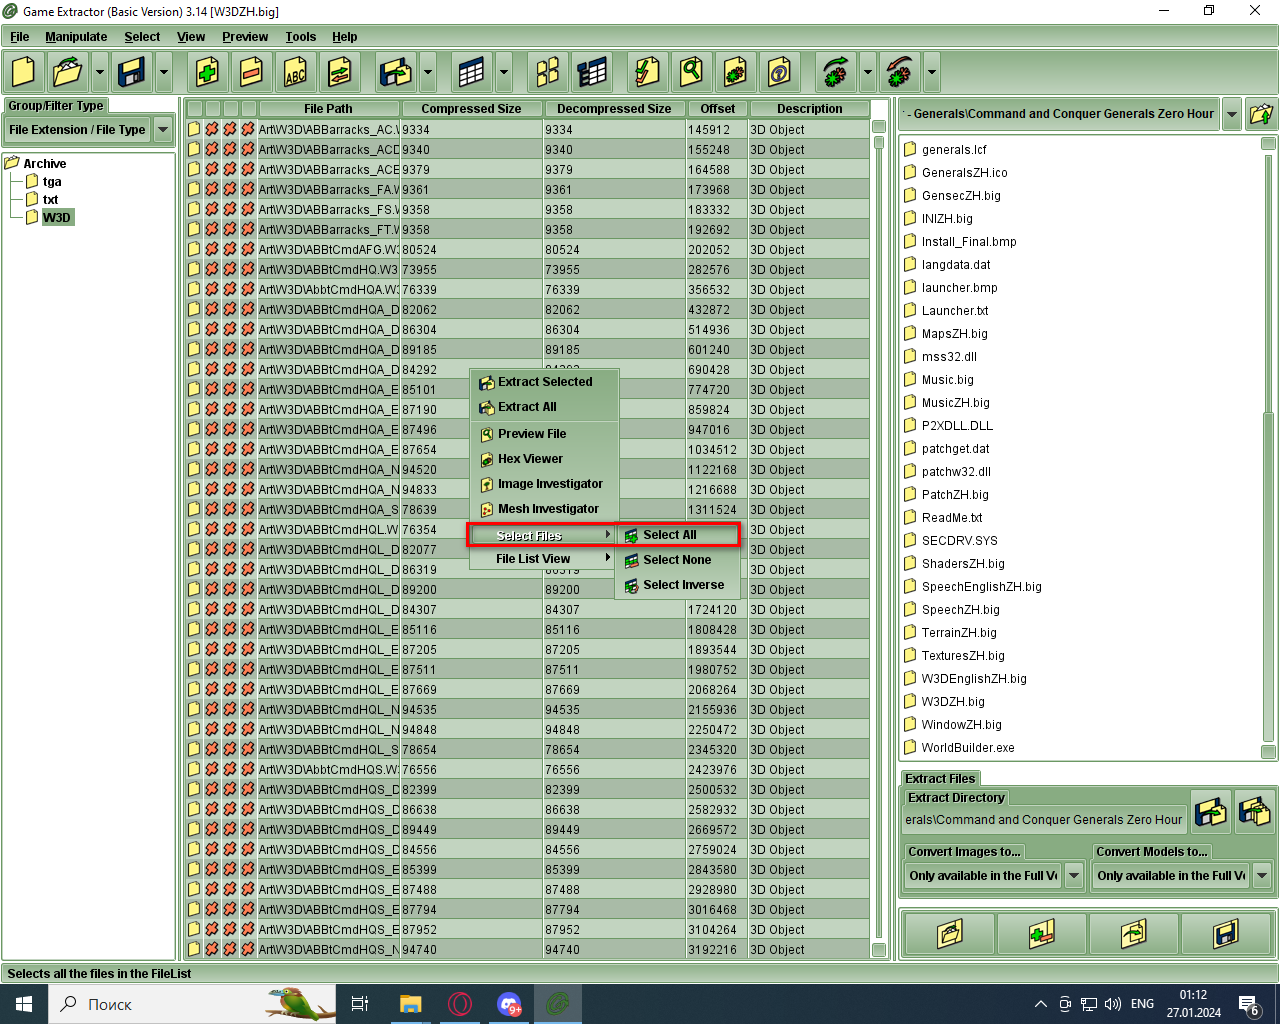The image size is (1280, 1024).
Task: Expand red-arrow plugin dropdown arrow
Action: pos(931,72)
